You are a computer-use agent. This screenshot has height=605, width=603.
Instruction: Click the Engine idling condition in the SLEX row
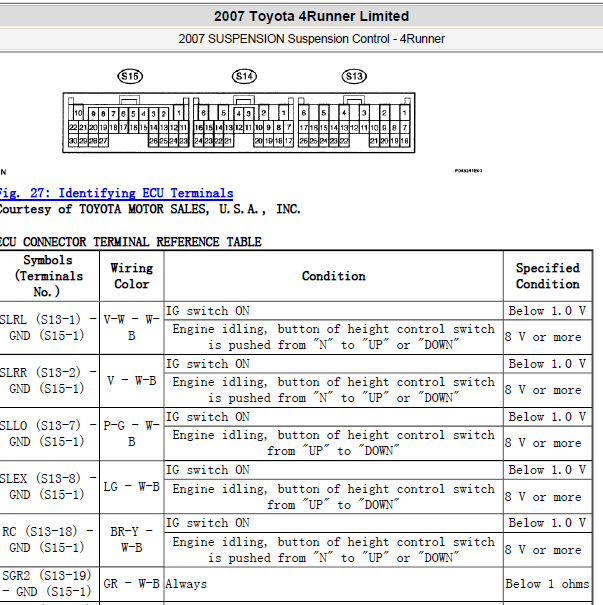coord(333,497)
